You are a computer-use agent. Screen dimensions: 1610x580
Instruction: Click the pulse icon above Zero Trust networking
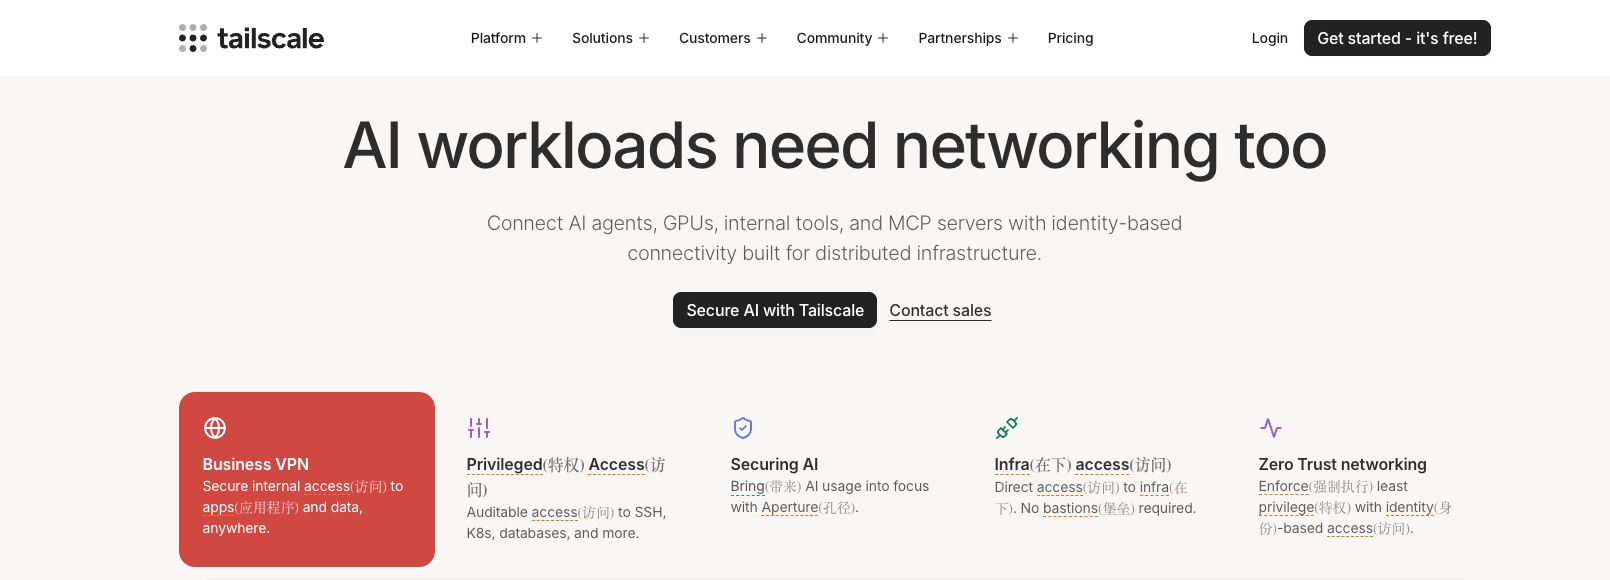(1271, 428)
